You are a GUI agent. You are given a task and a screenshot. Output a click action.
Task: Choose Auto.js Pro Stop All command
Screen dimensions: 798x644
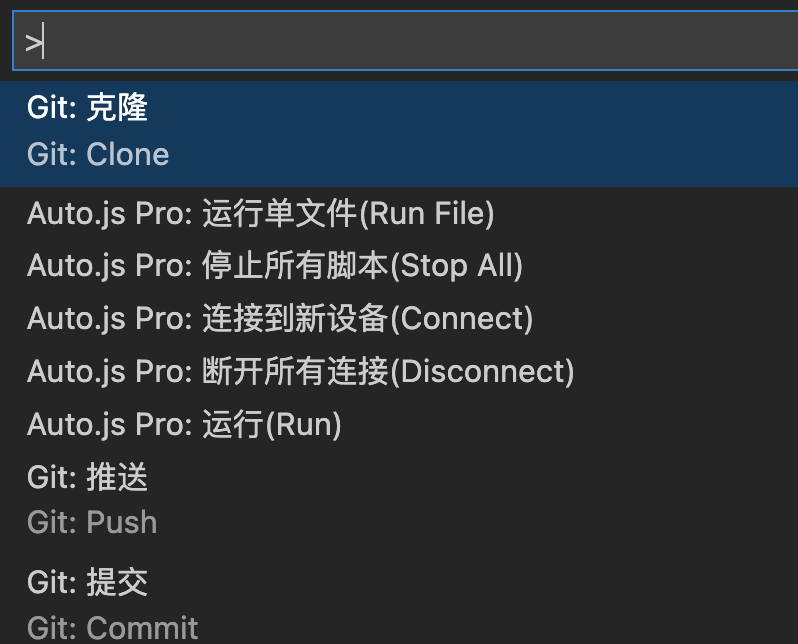click(275, 266)
